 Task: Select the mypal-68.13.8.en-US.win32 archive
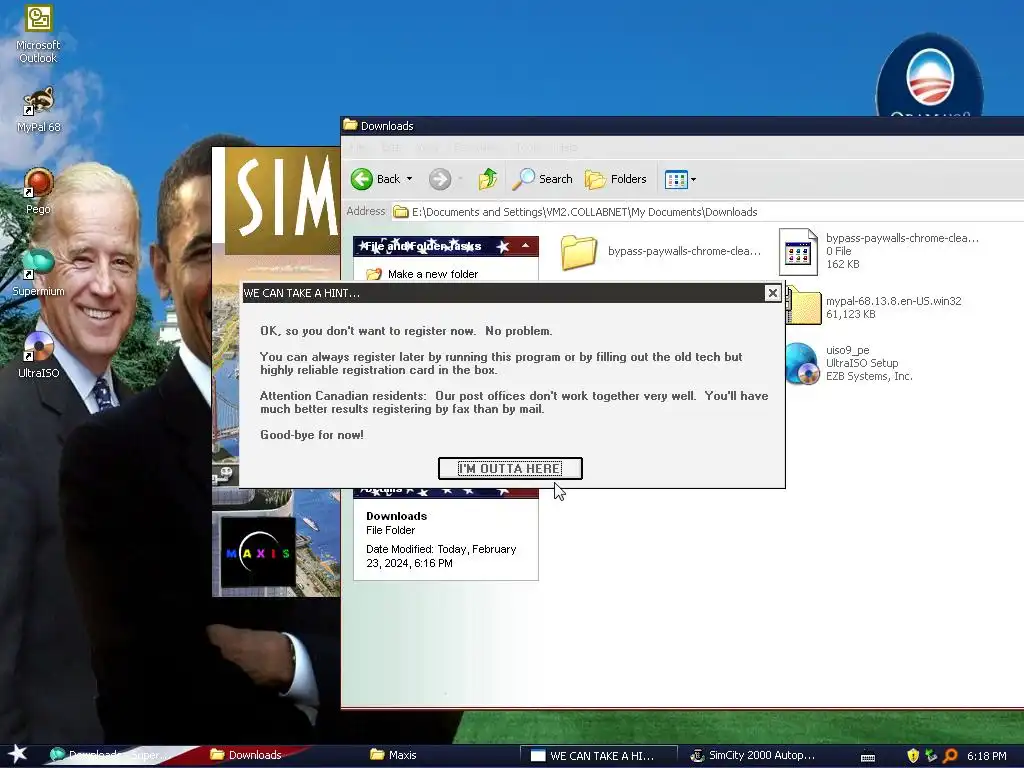click(875, 307)
